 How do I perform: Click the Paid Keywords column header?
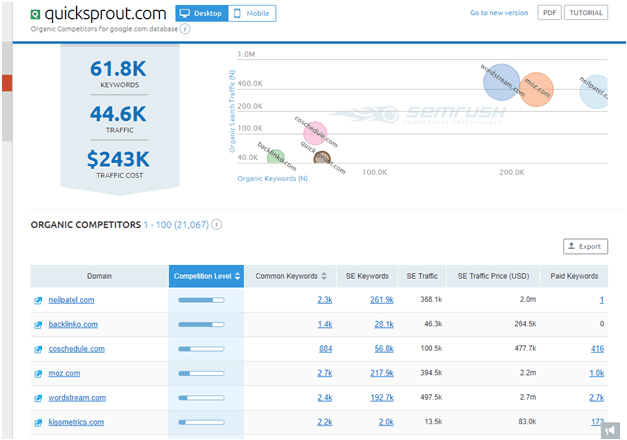tap(574, 276)
